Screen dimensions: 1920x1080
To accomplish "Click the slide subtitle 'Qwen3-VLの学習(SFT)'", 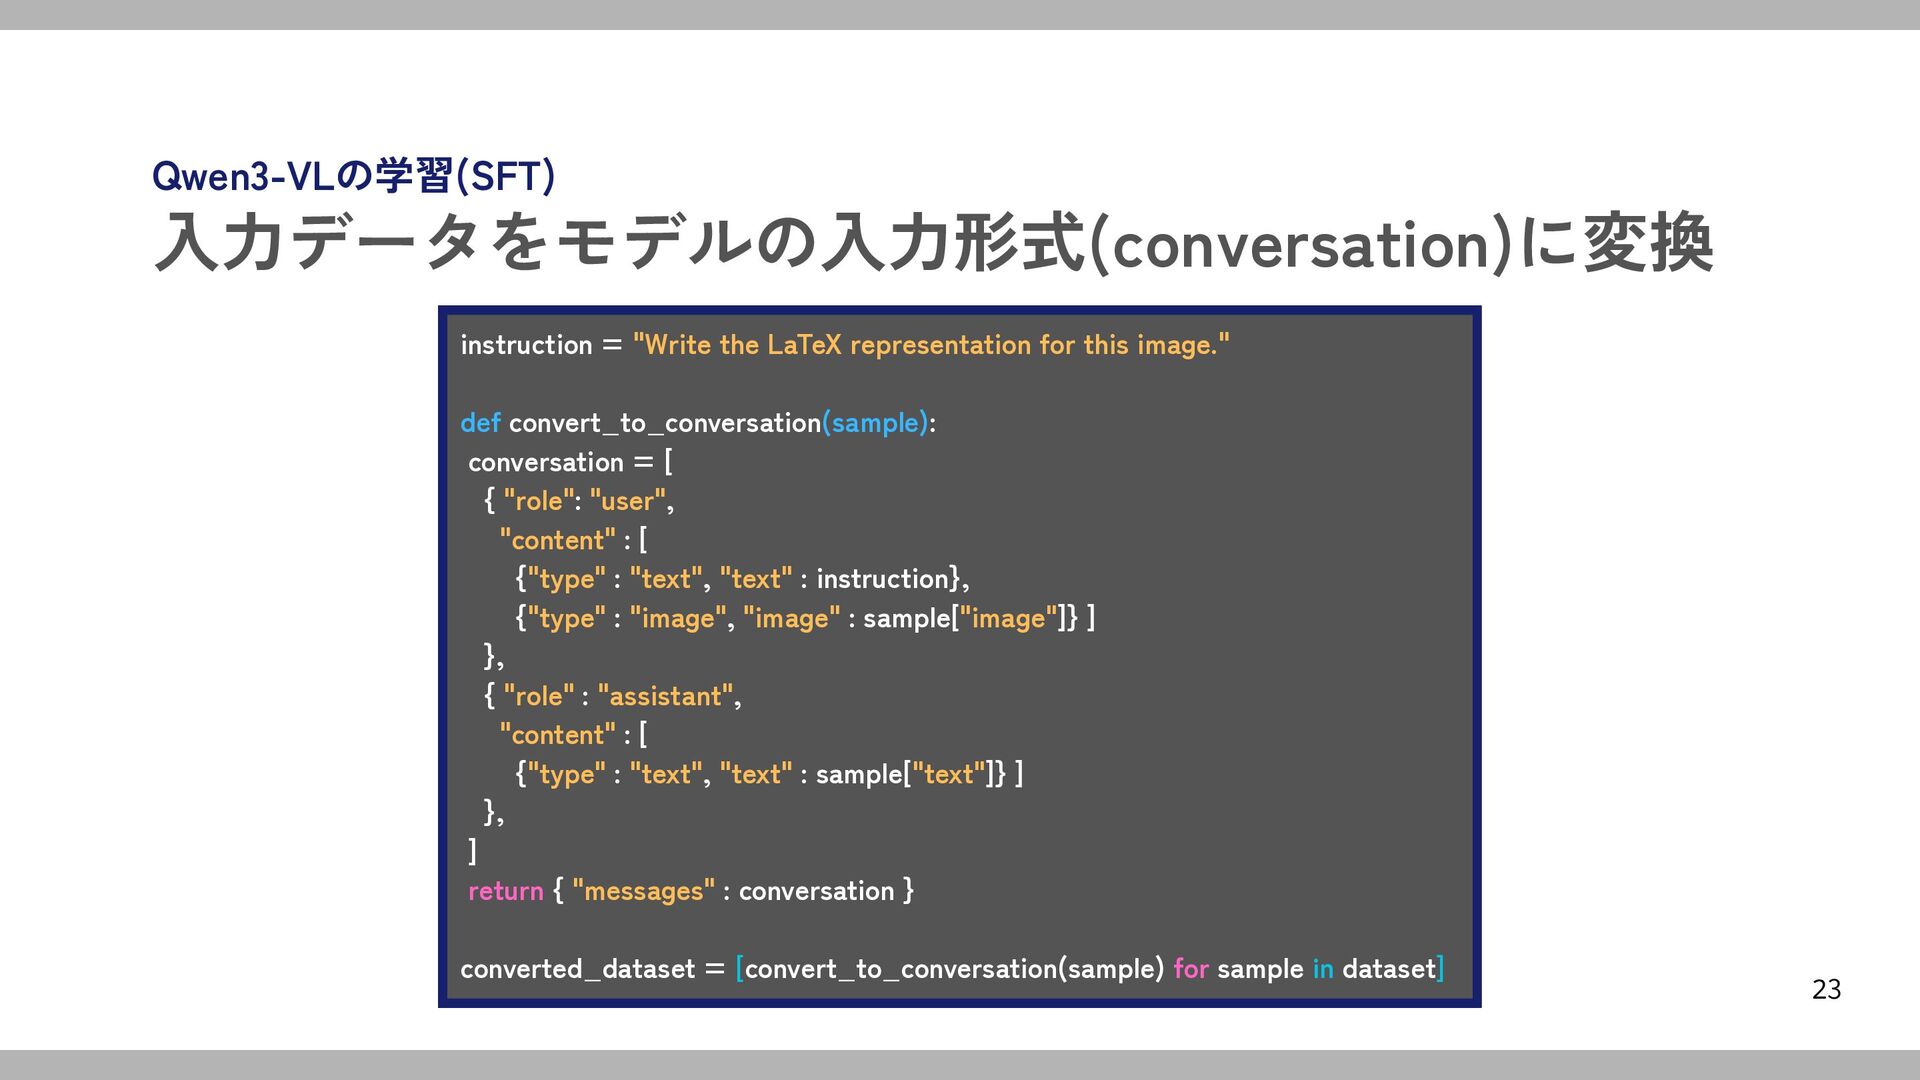I will pos(353,176).
